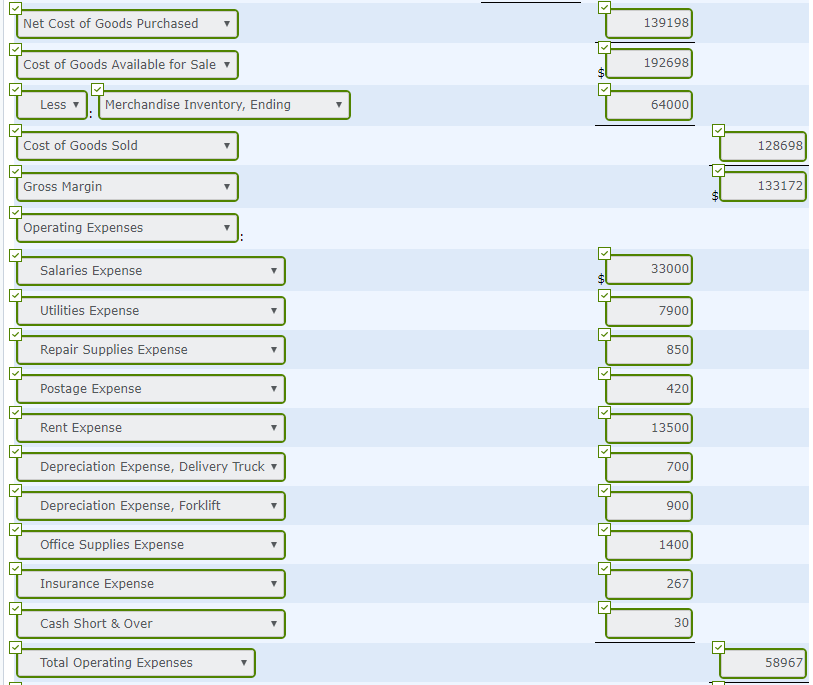Select the 700 Delivery Truck depreciation amount
Image resolution: width=813 pixels, height=685 pixels.
[648, 467]
